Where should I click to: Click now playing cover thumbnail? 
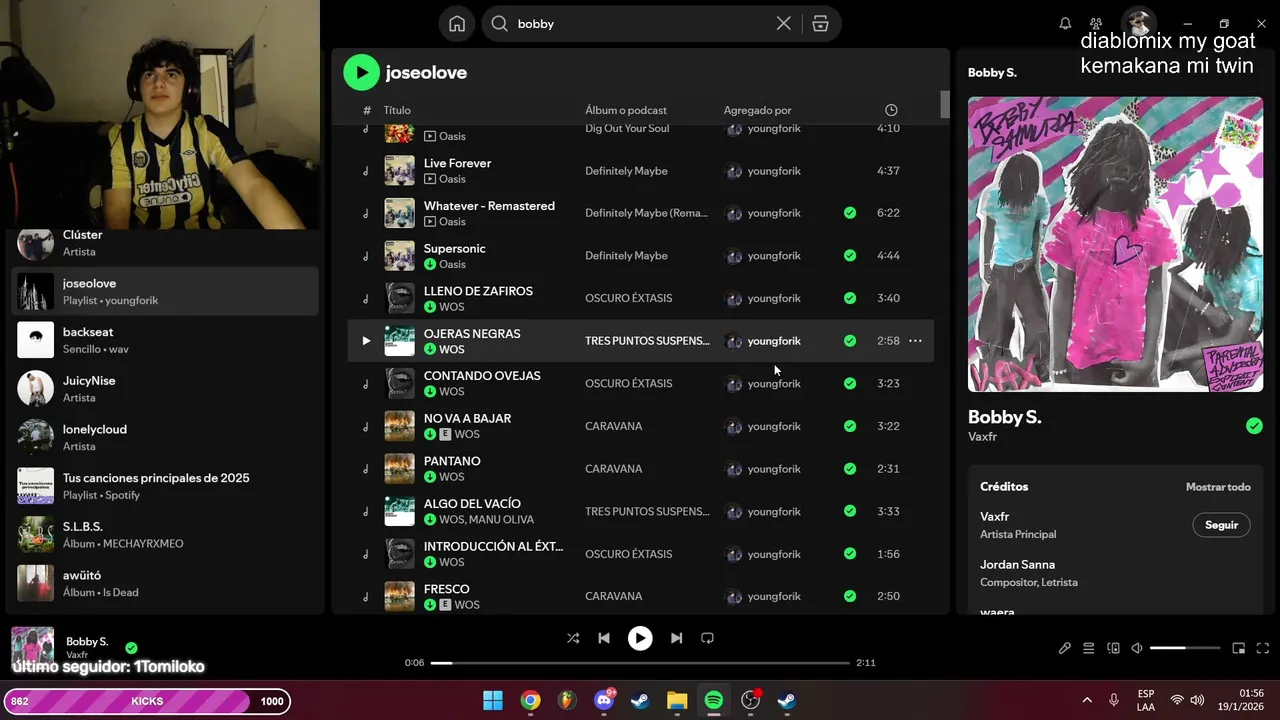[32, 648]
